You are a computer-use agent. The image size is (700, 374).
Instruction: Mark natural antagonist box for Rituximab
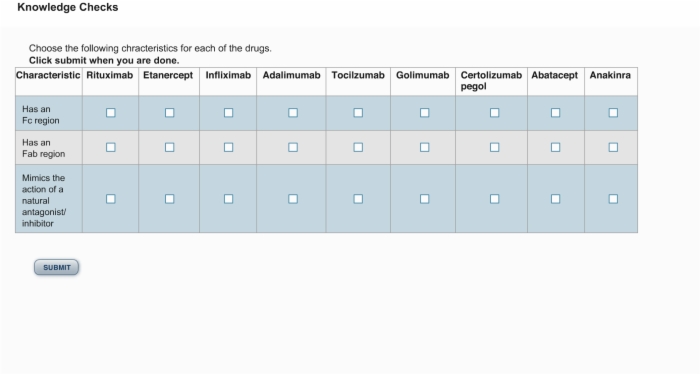[x=111, y=199]
